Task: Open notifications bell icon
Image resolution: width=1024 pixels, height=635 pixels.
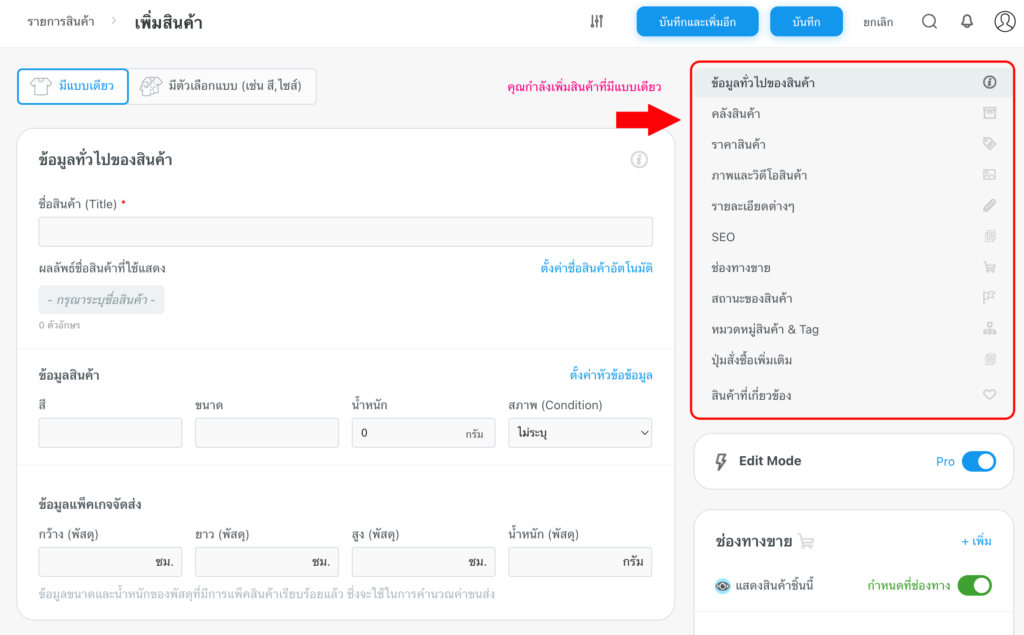Action: (966, 21)
